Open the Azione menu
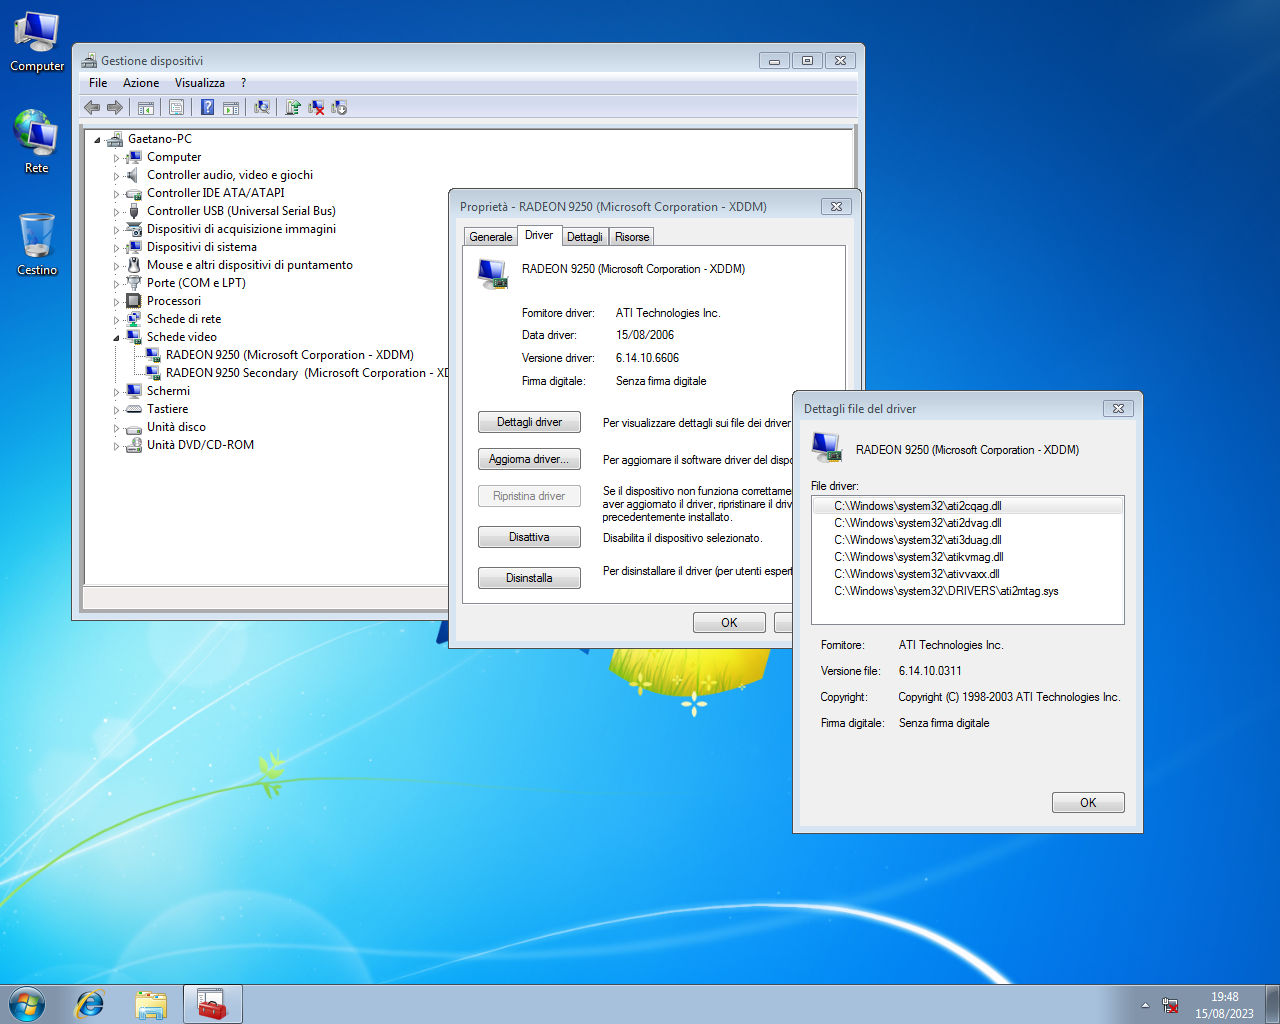Image resolution: width=1280 pixels, height=1024 pixels. click(140, 83)
